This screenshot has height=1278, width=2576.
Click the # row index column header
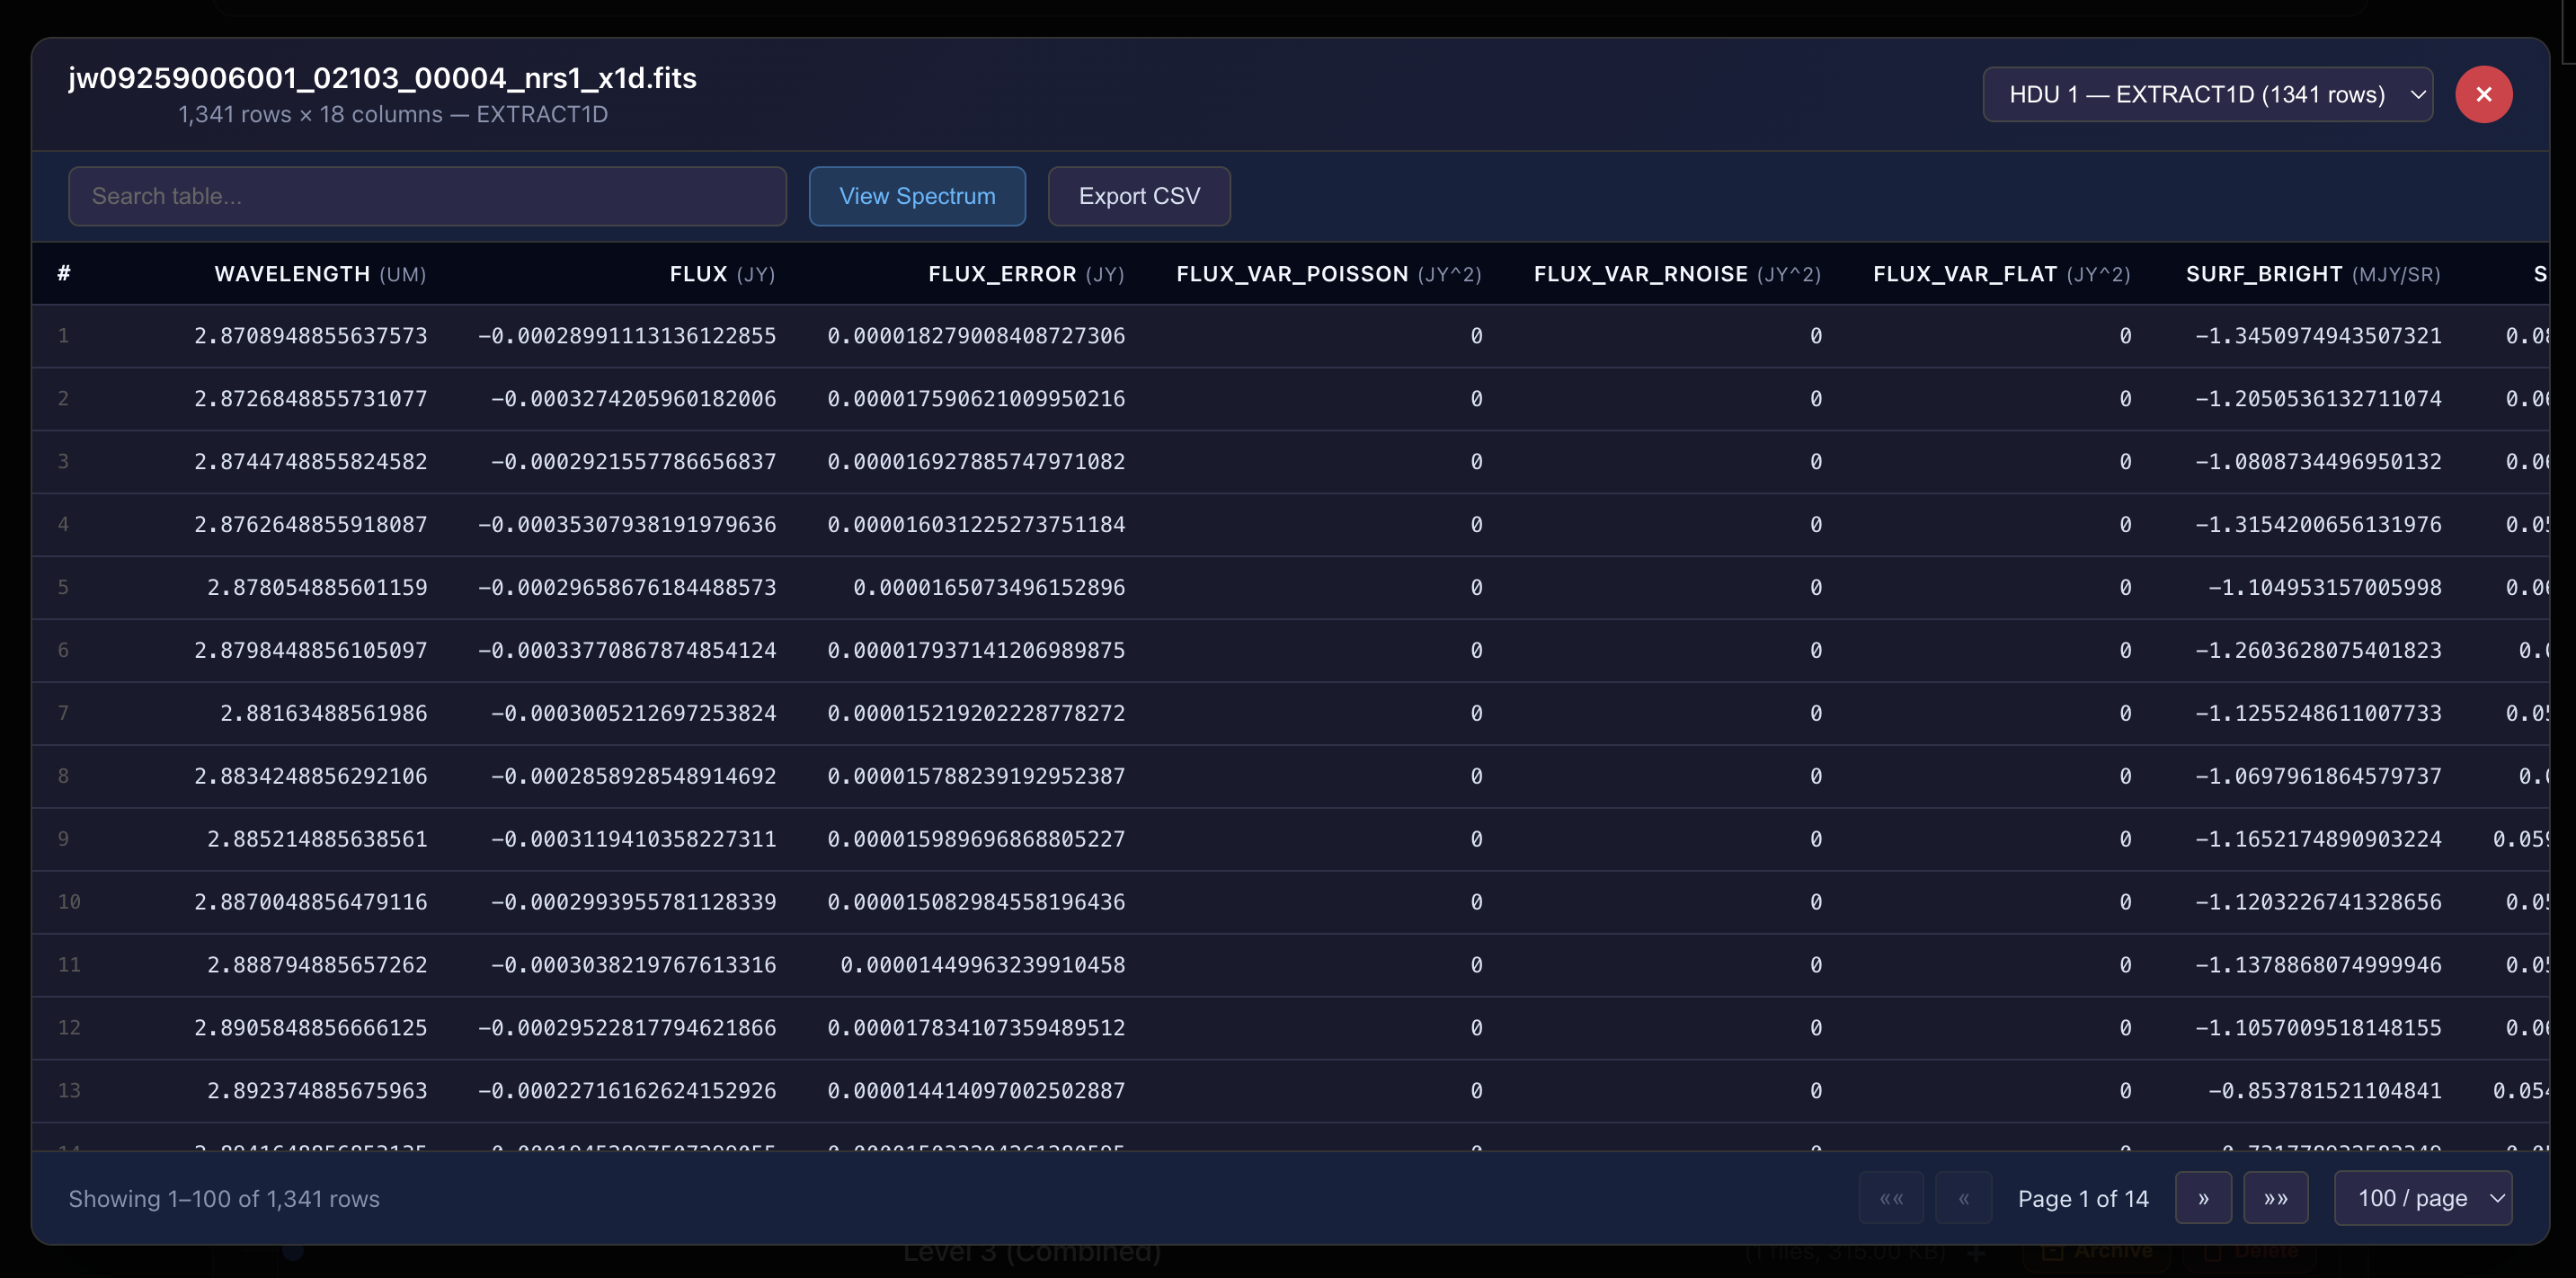(64, 273)
